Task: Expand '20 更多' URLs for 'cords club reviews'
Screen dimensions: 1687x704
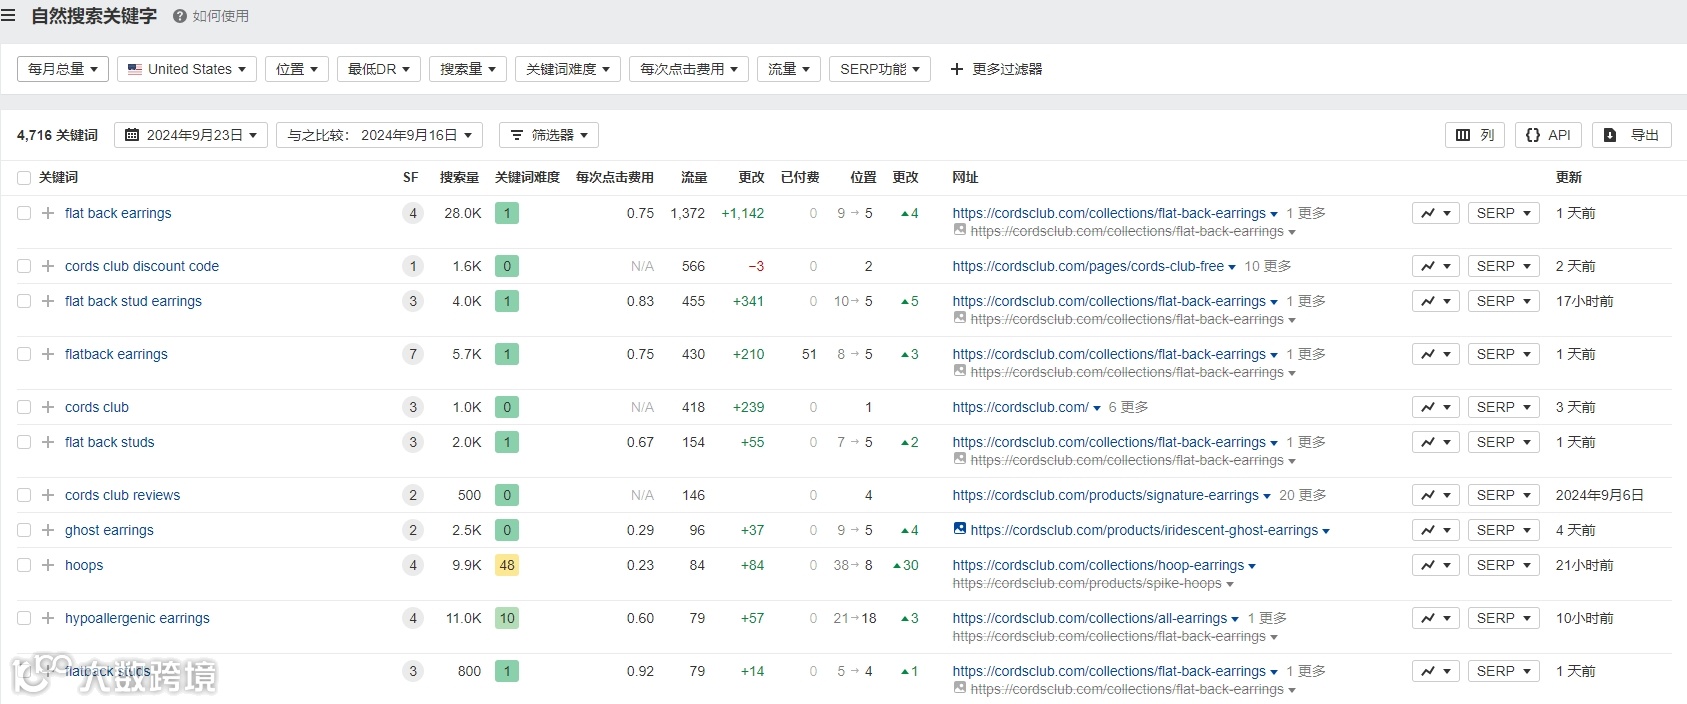Action: (x=1303, y=495)
